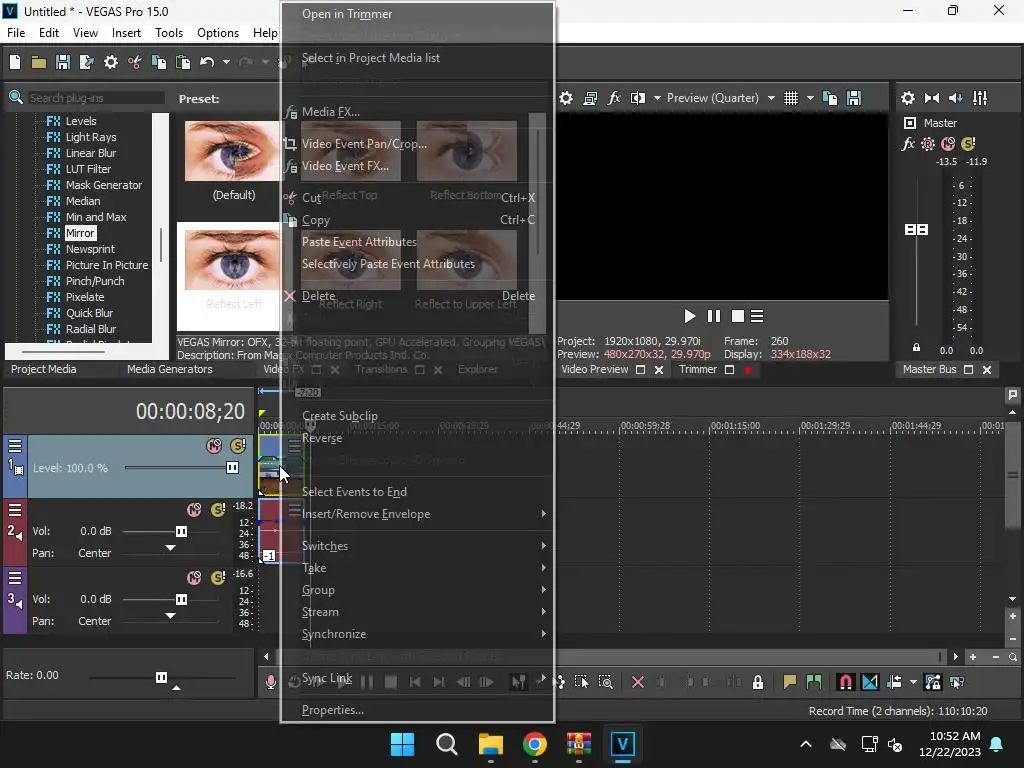Click the Paste clipboard icon in toolbar
This screenshot has width=1024, height=768.
pos(184,62)
